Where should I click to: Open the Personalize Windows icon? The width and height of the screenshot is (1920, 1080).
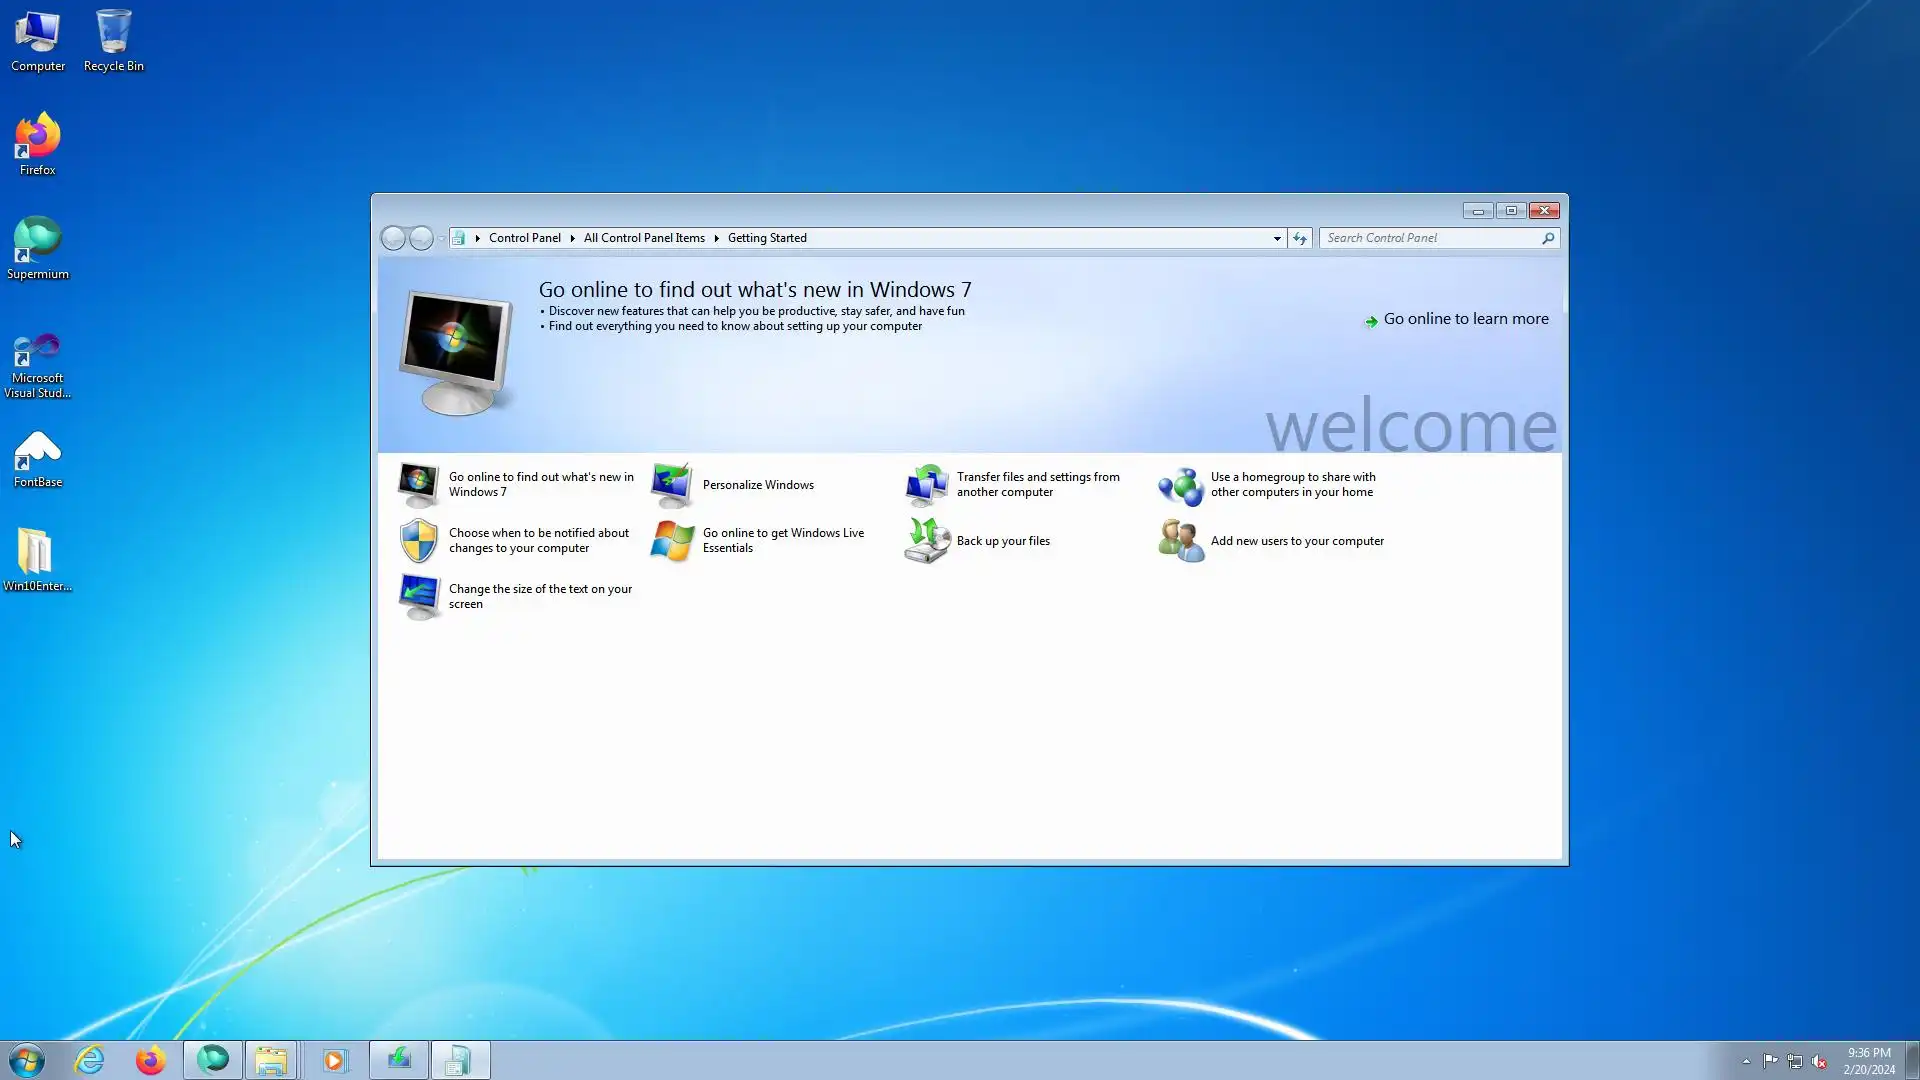click(x=672, y=485)
